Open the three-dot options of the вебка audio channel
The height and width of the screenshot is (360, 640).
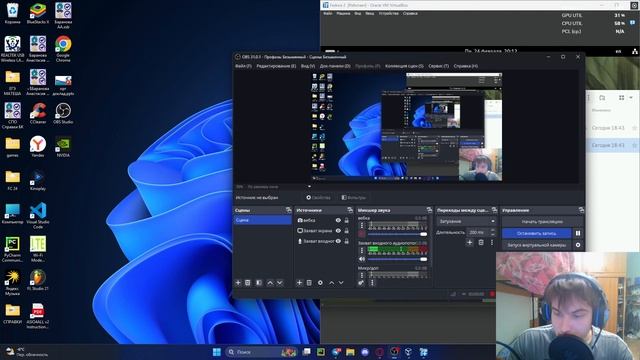[362, 226]
